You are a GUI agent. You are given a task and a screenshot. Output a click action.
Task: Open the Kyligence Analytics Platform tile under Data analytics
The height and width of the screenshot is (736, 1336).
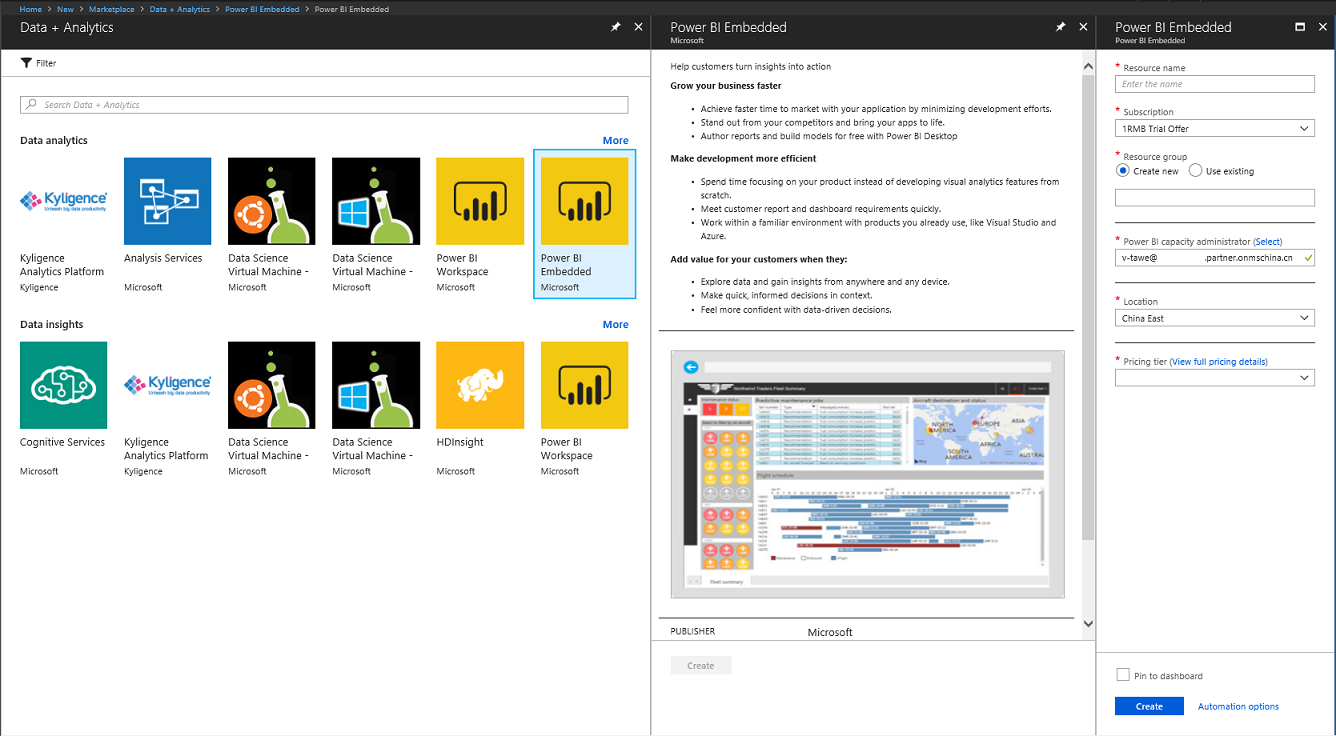64,201
